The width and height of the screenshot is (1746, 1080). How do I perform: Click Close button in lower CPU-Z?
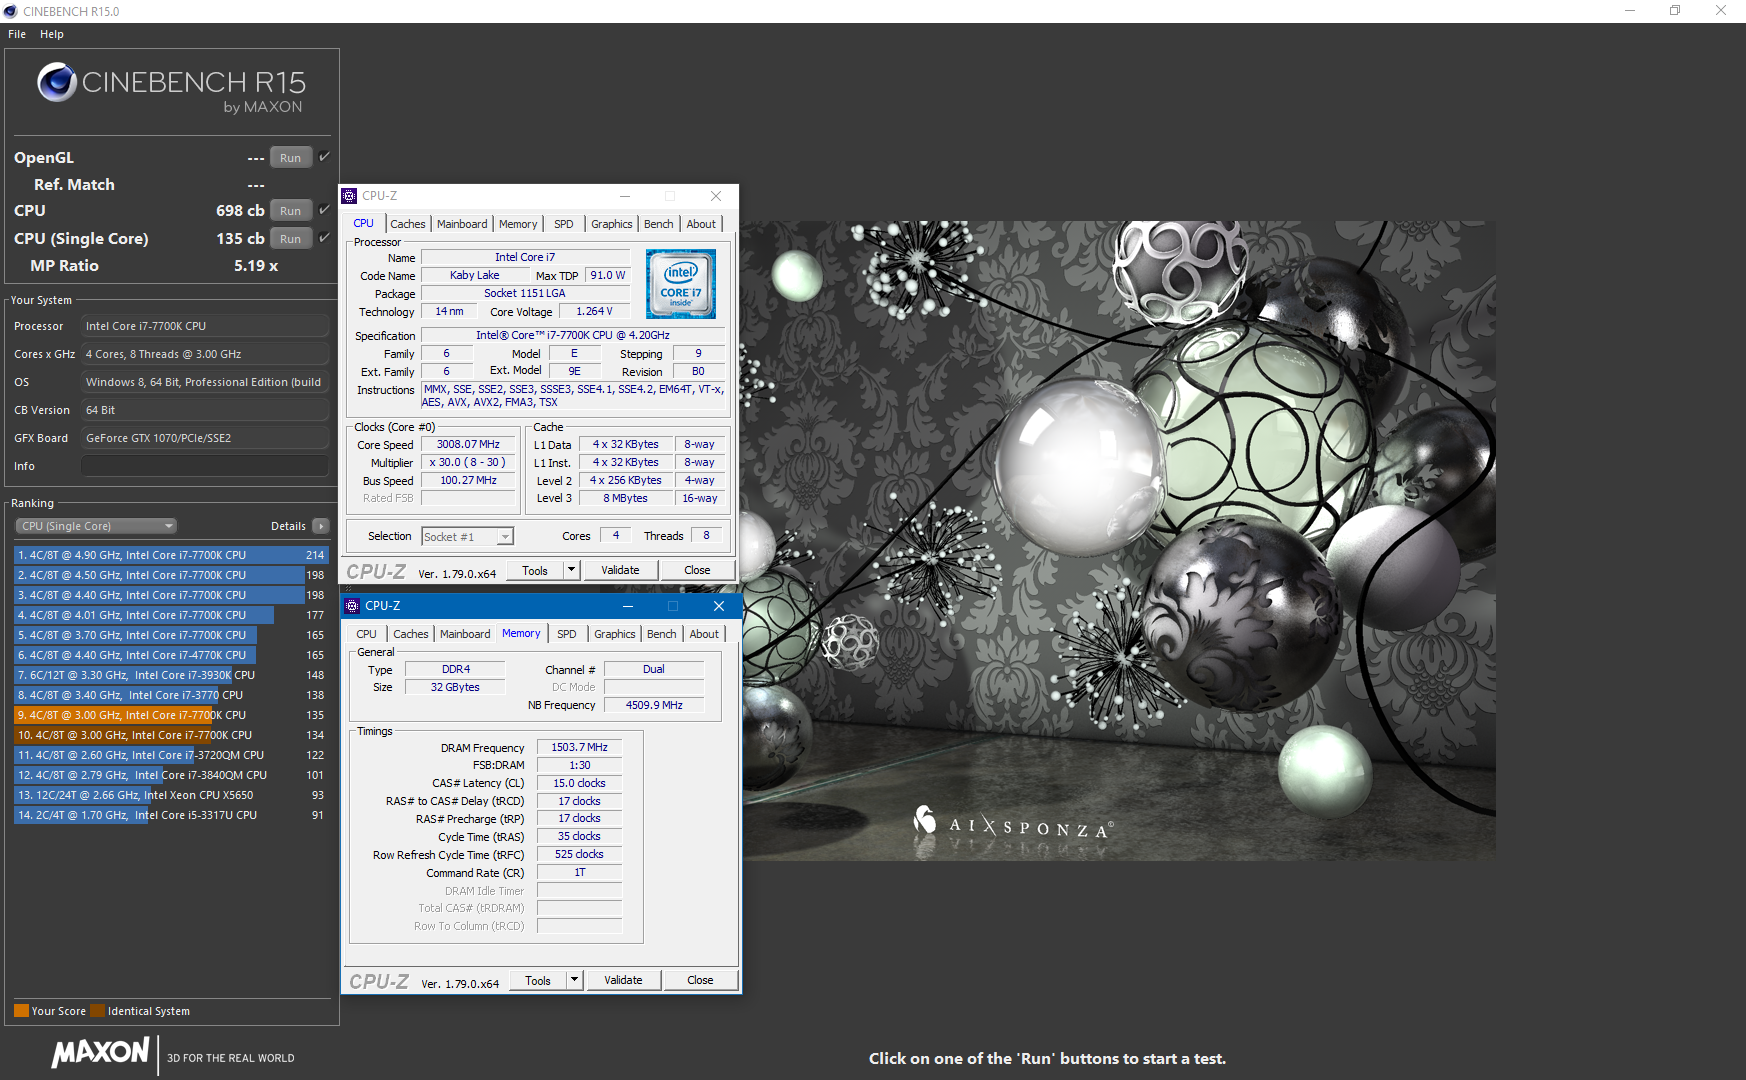[700, 980]
